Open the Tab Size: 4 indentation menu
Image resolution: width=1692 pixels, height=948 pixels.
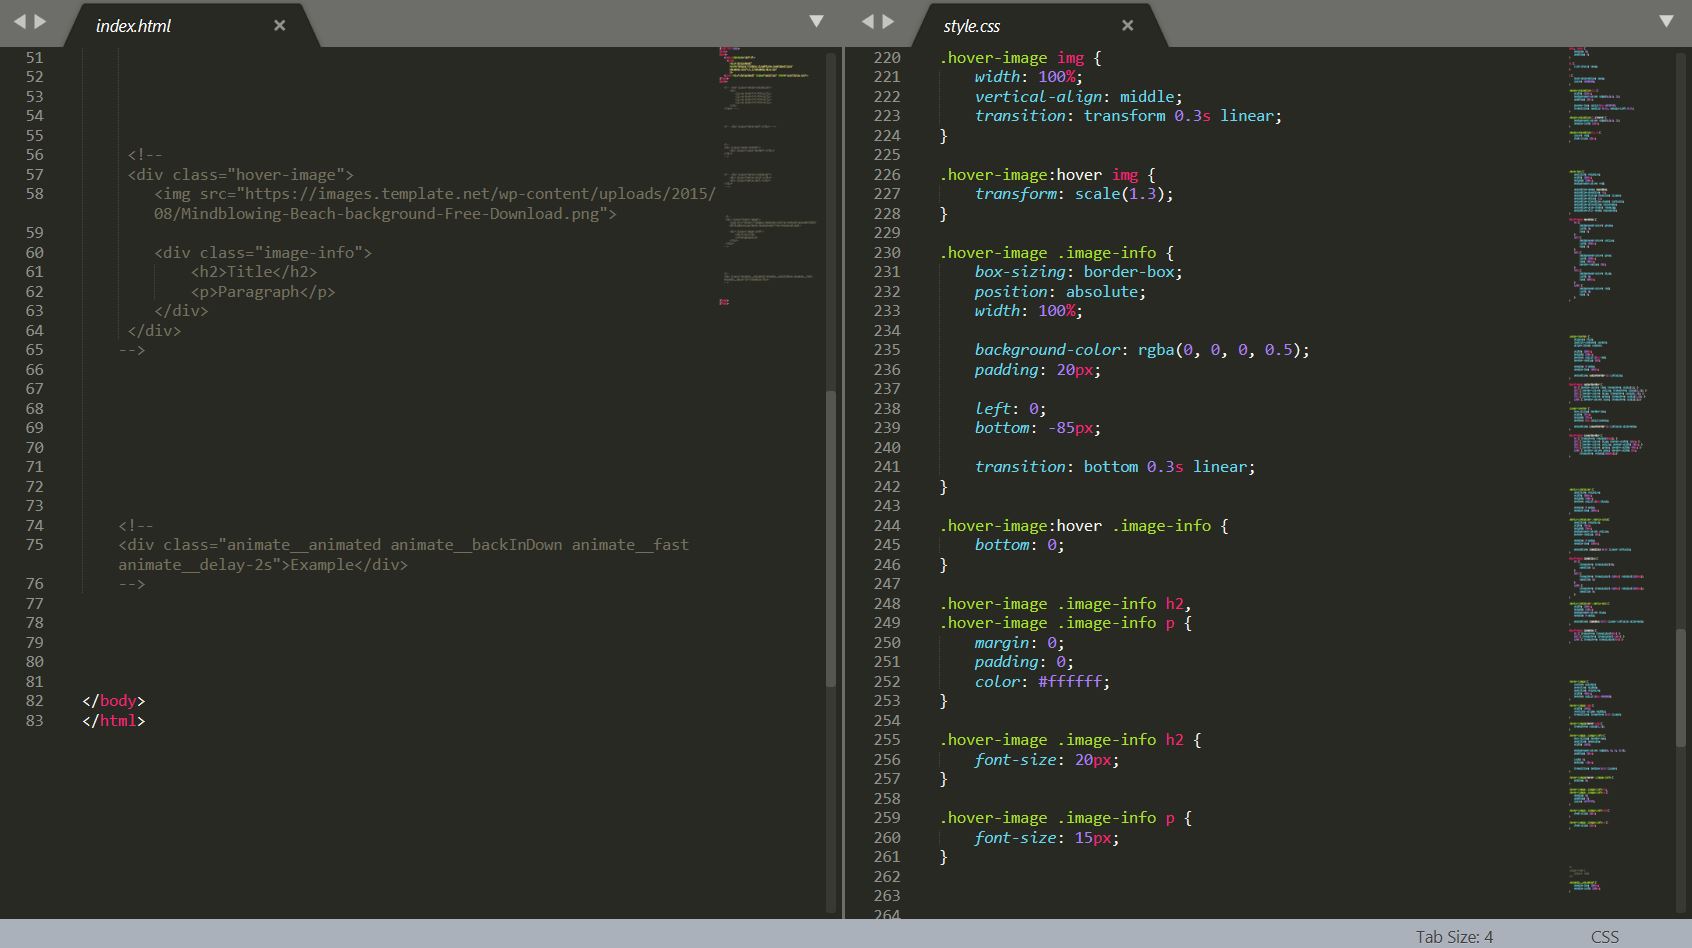coord(1454,937)
